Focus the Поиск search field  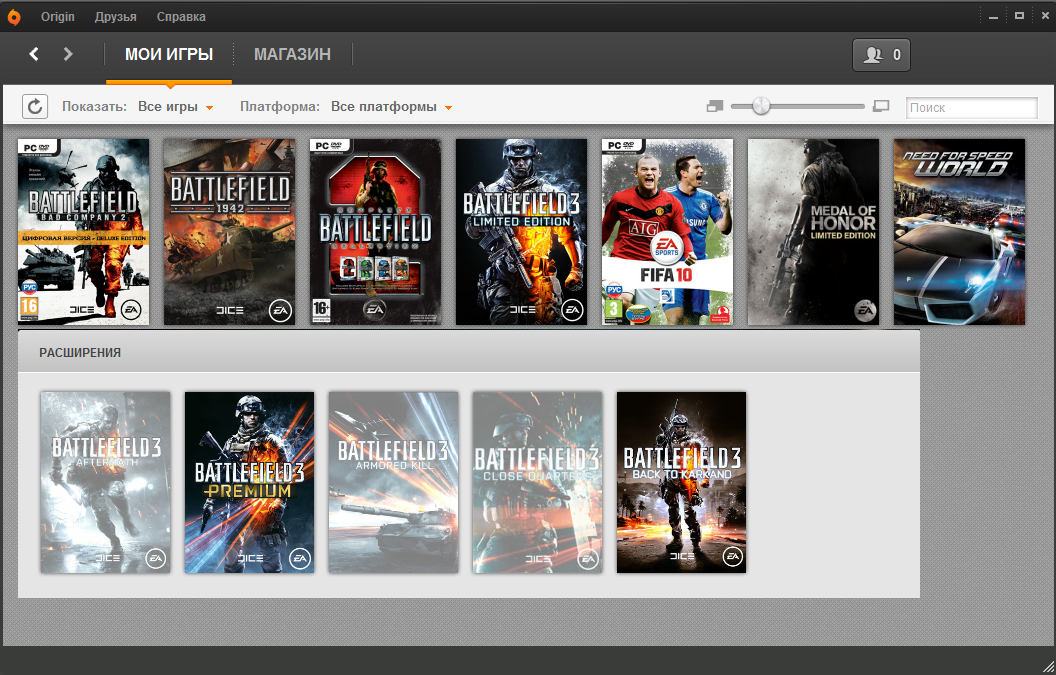(x=971, y=107)
